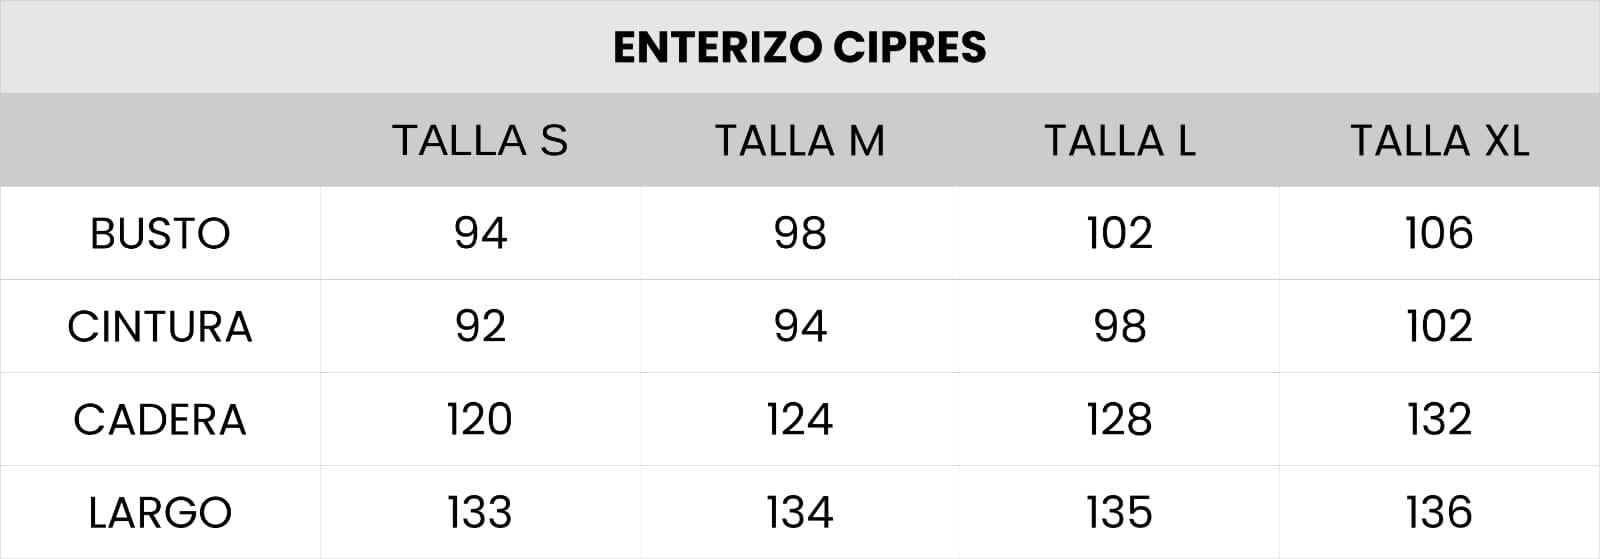Choose the TALLA XL column header
The width and height of the screenshot is (1600, 559).
(x=1440, y=140)
